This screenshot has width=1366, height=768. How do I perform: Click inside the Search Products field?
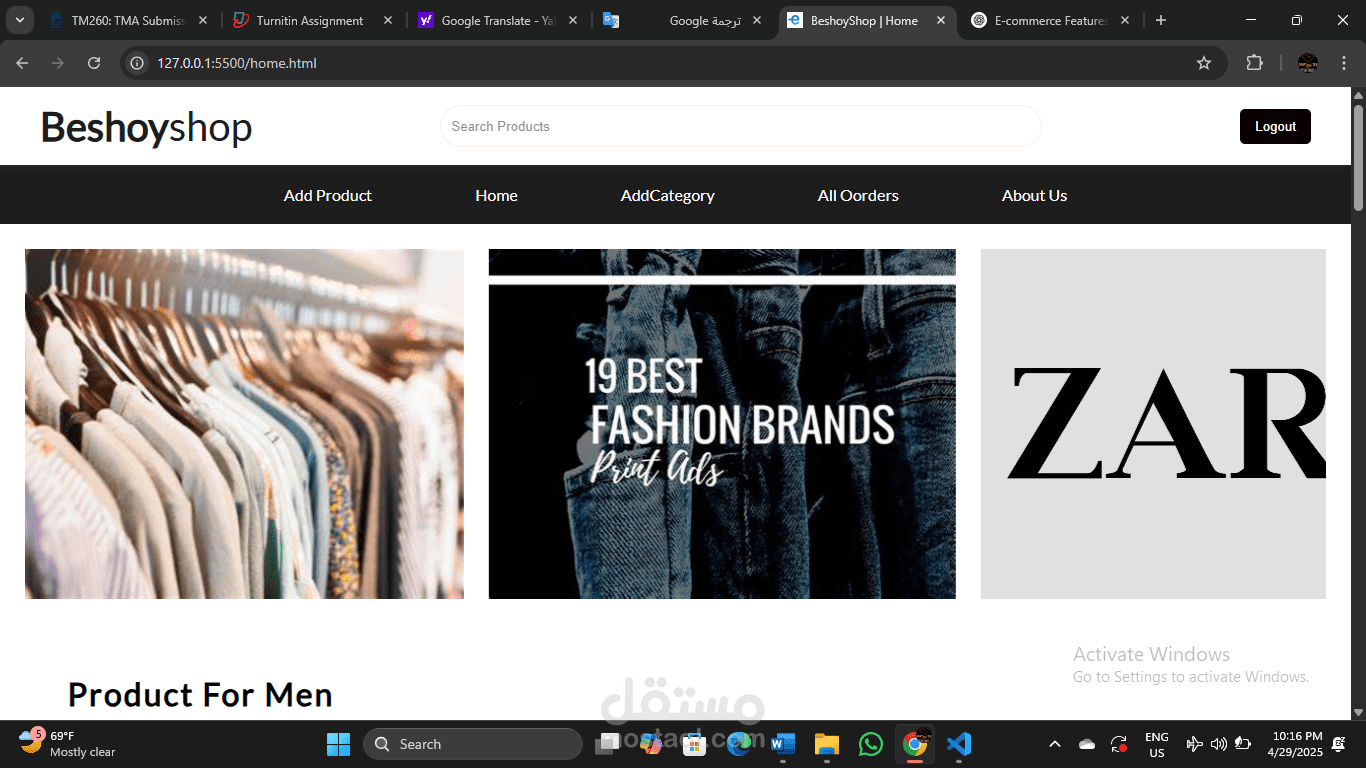coord(740,126)
